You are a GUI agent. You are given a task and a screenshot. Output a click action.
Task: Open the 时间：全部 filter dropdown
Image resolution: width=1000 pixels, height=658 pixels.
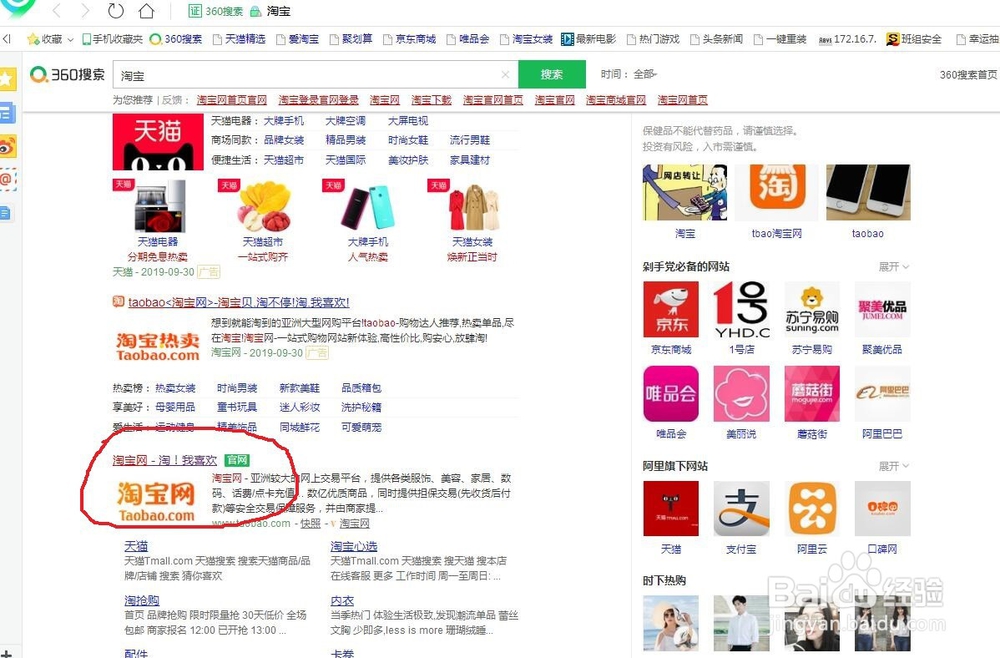tap(629, 74)
